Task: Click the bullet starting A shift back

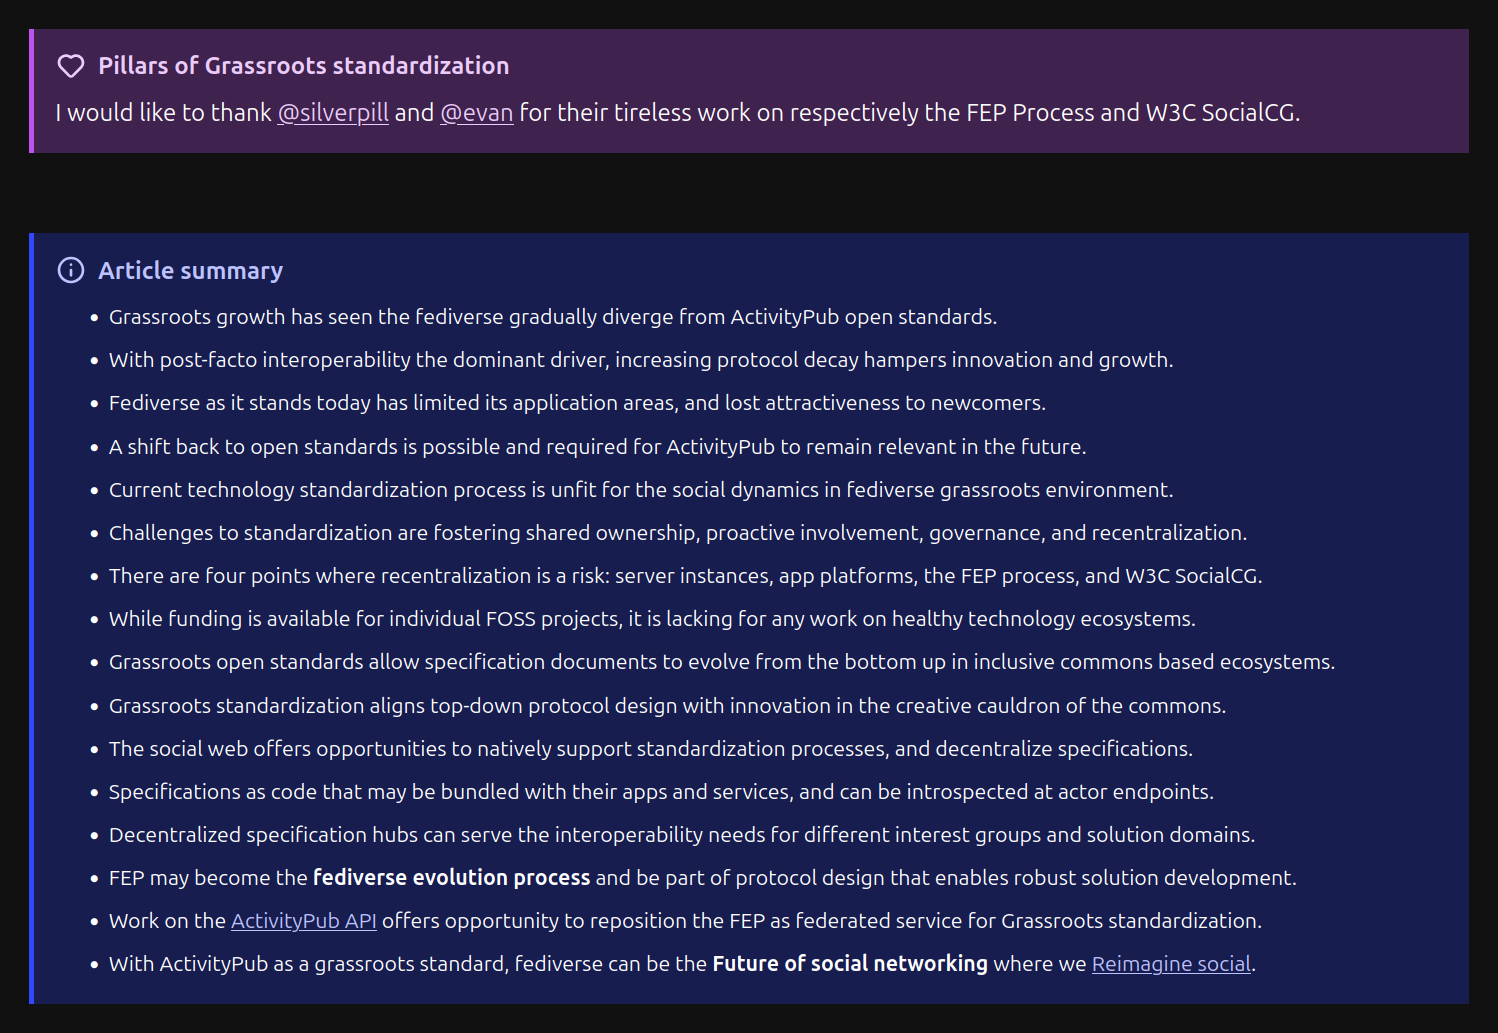Action: pyautogui.click(x=597, y=447)
